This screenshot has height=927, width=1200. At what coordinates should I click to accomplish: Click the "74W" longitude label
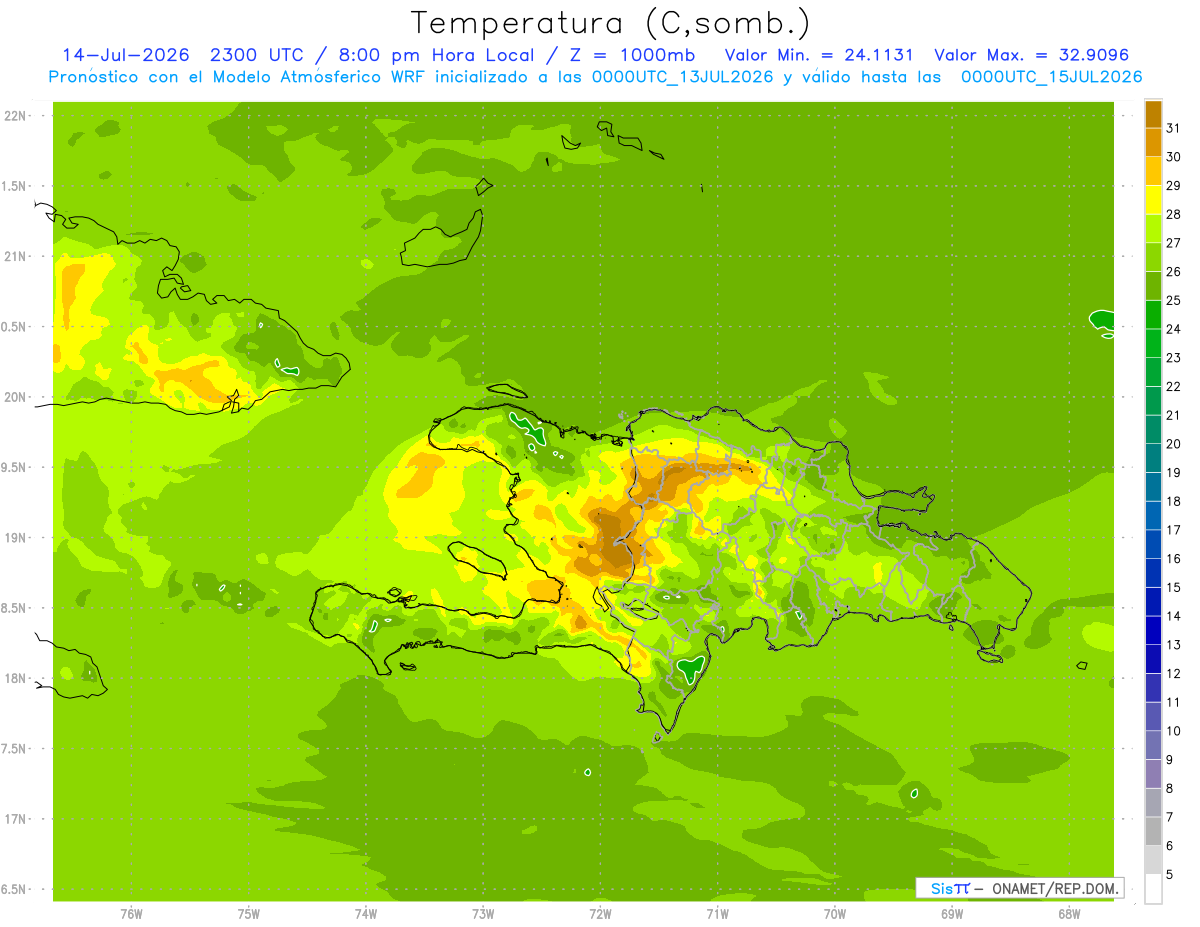pyautogui.click(x=366, y=913)
